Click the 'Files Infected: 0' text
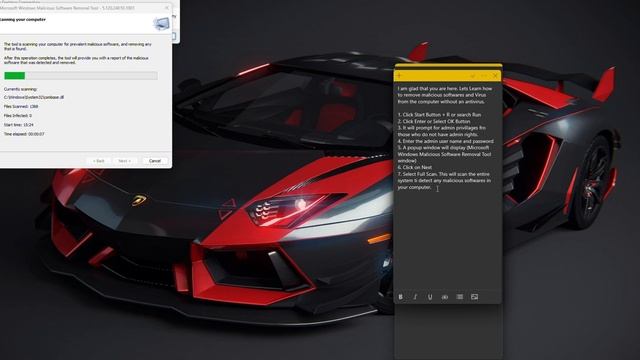This screenshot has height=360, width=640. (x=18, y=116)
